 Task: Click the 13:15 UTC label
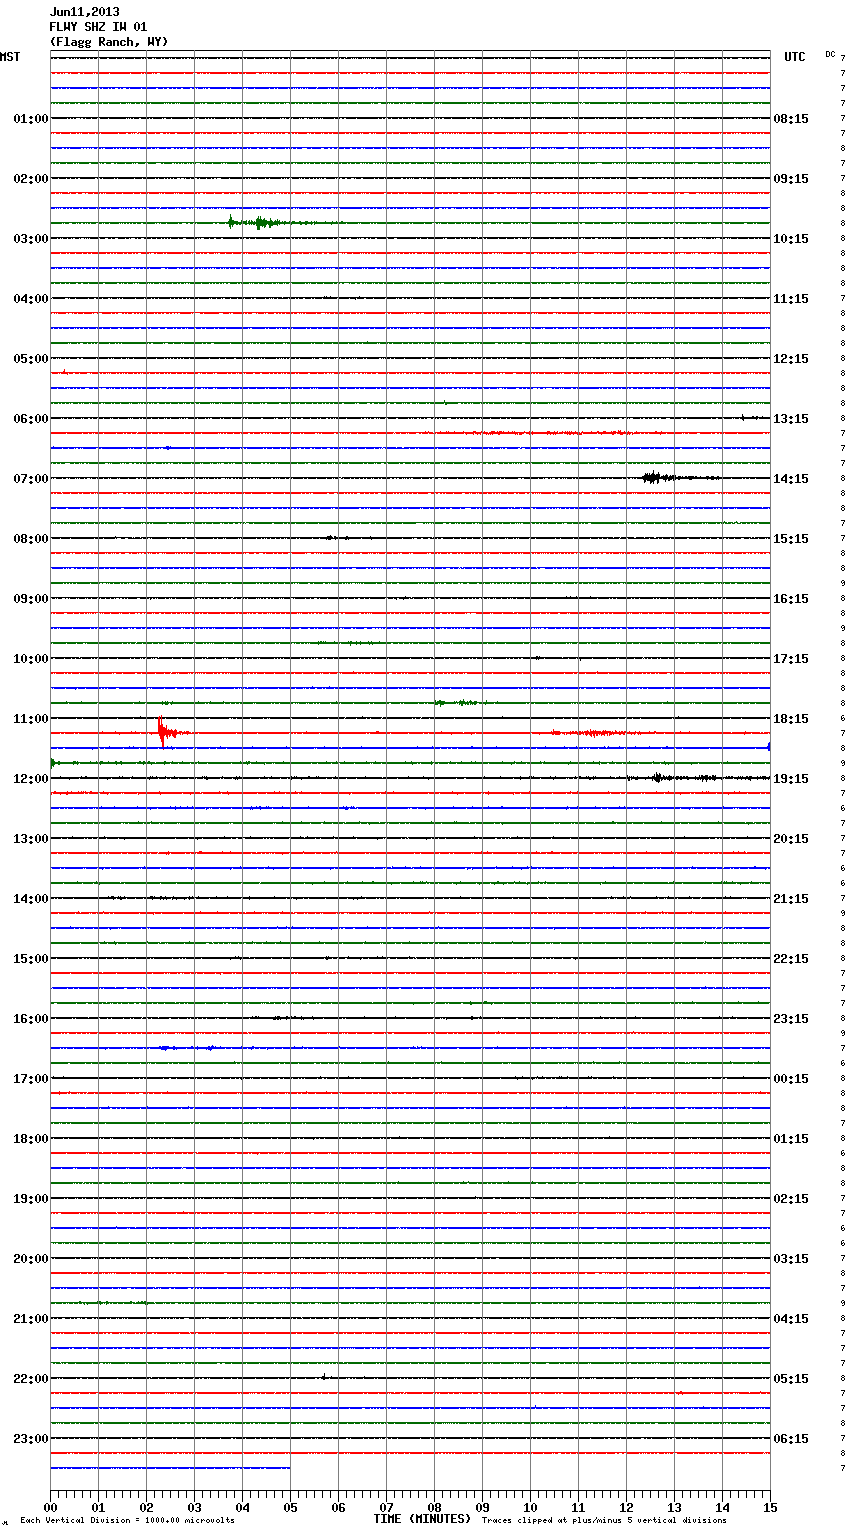click(x=791, y=419)
